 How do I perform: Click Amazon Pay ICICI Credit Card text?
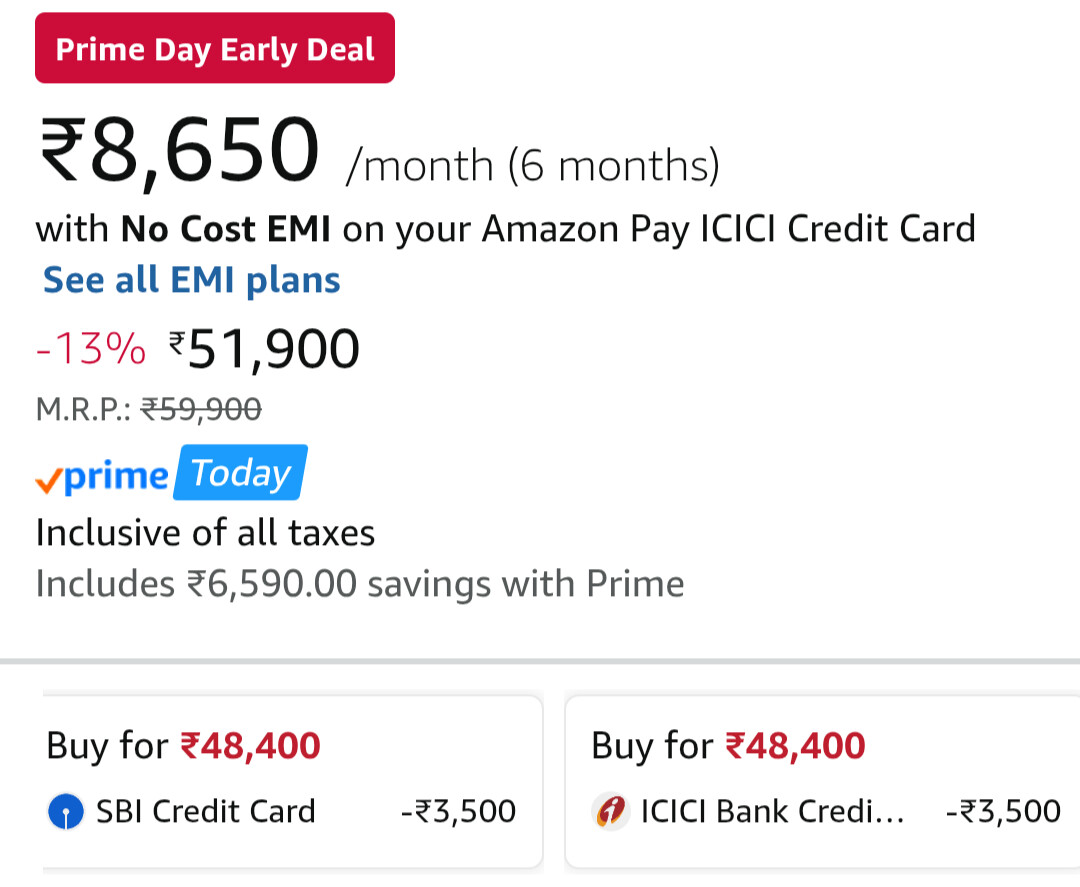coord(729,229)
